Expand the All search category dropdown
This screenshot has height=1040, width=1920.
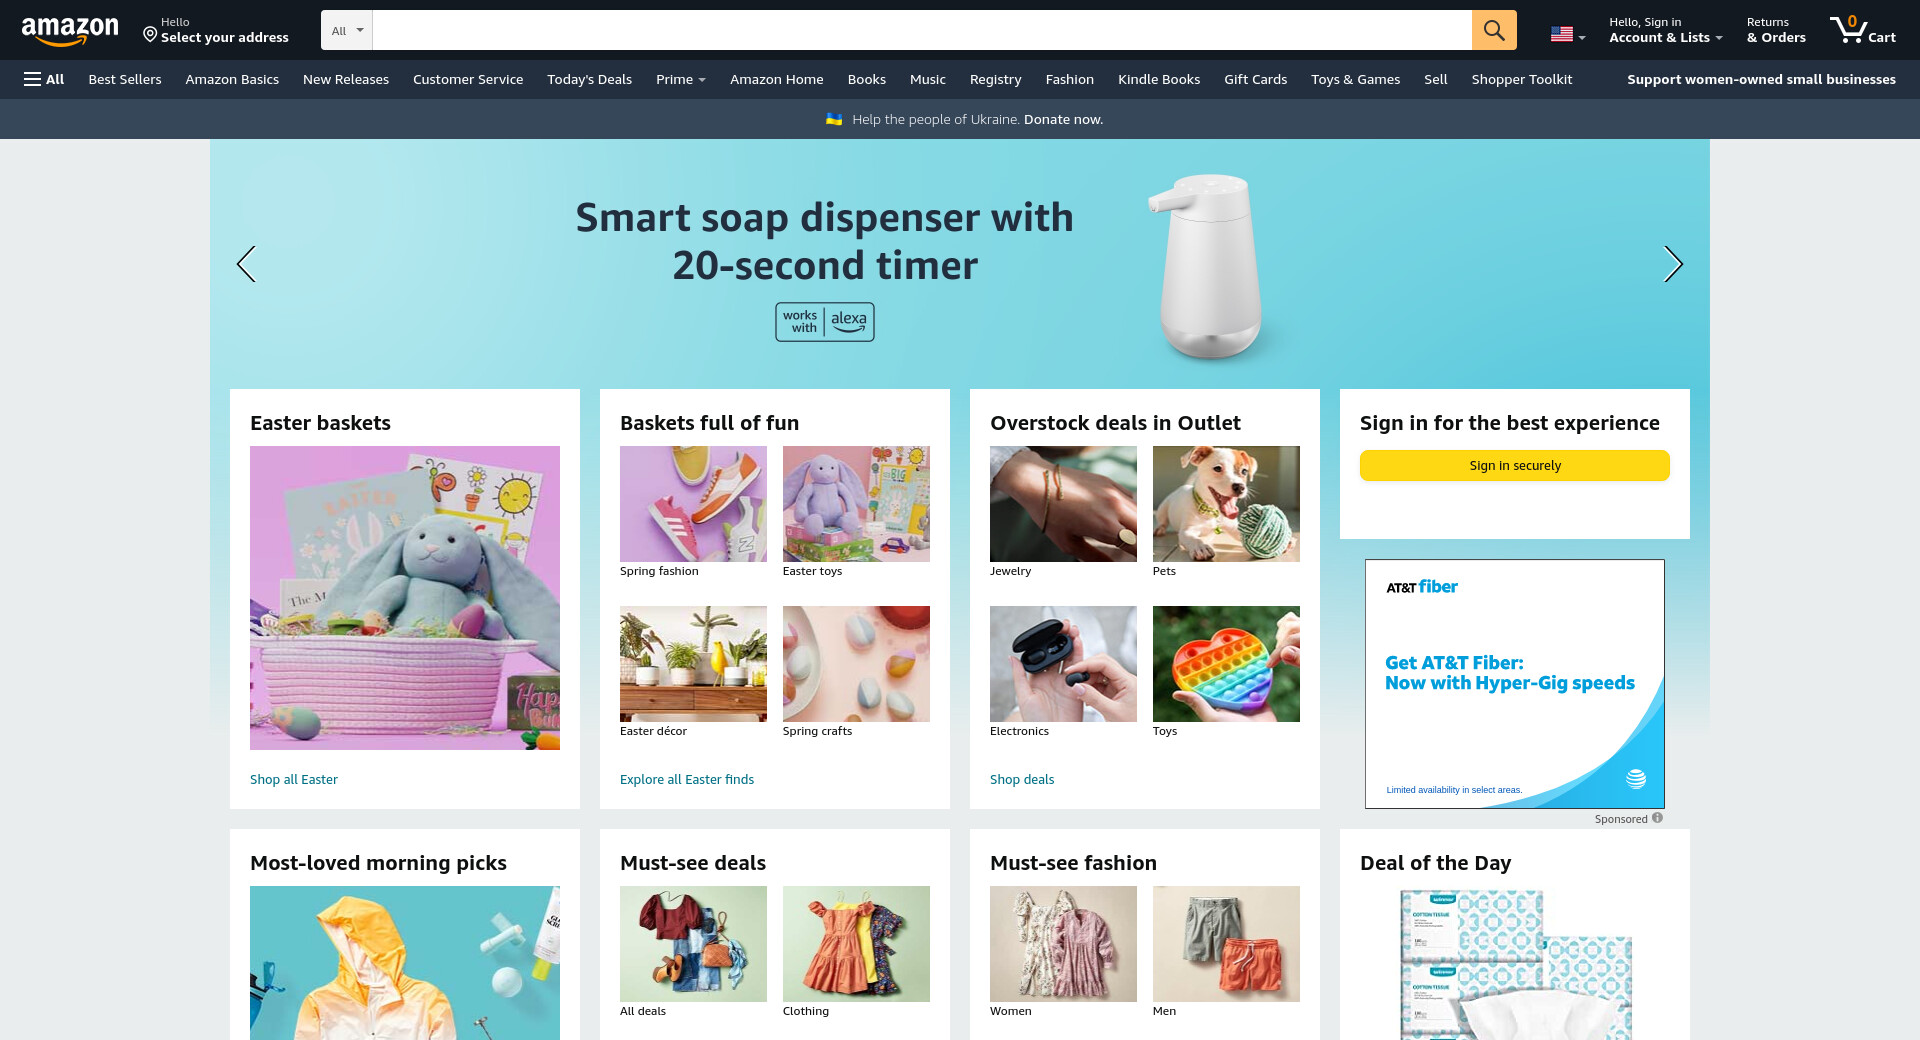pos(347,30)
